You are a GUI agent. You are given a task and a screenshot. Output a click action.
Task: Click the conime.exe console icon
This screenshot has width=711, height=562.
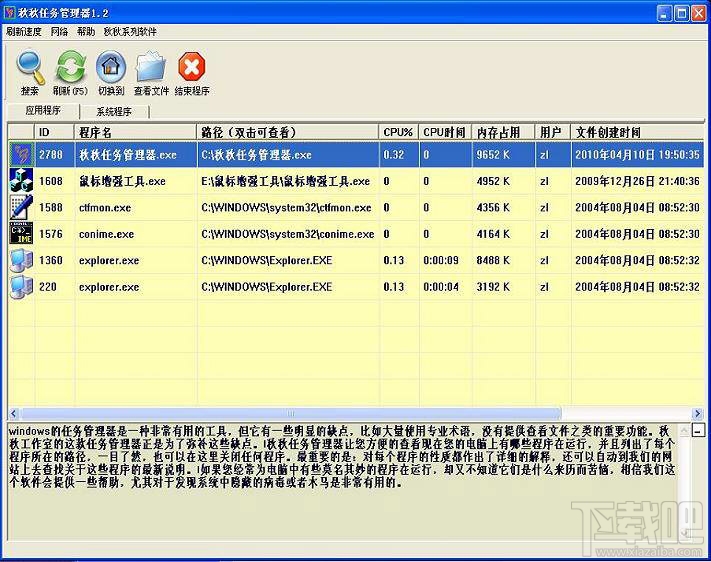21,234
